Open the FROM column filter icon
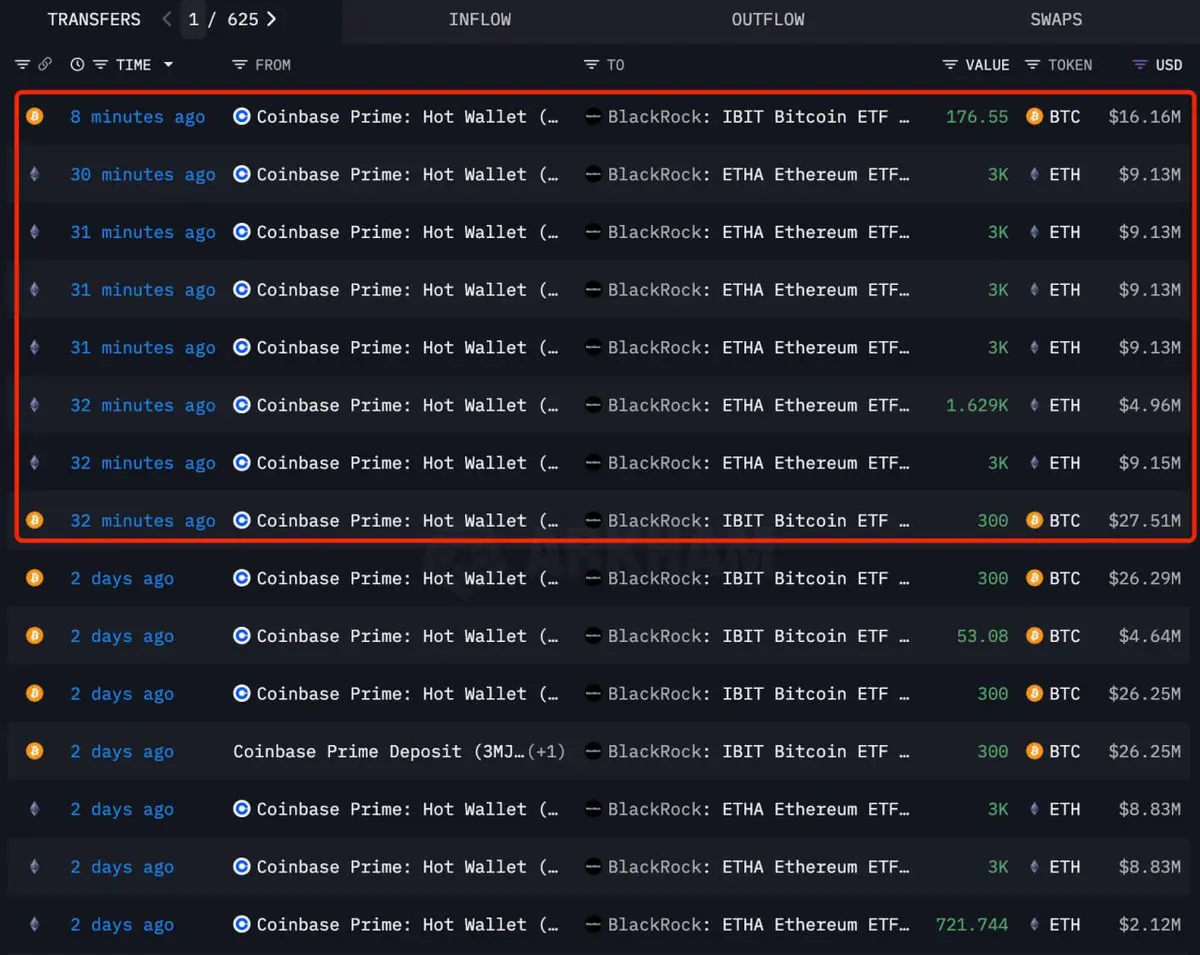Screen dimensions: 1200x955 [239, 65]
